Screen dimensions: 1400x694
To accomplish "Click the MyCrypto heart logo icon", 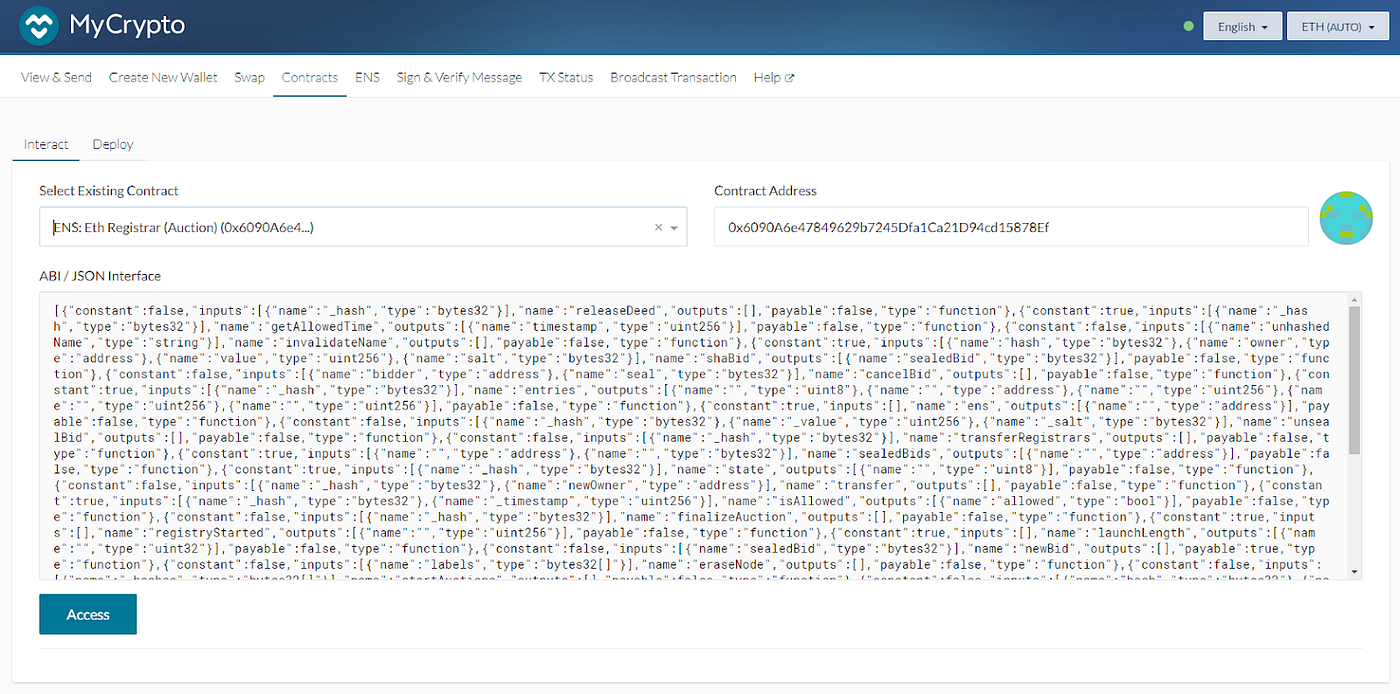I will tap(40, 25).
